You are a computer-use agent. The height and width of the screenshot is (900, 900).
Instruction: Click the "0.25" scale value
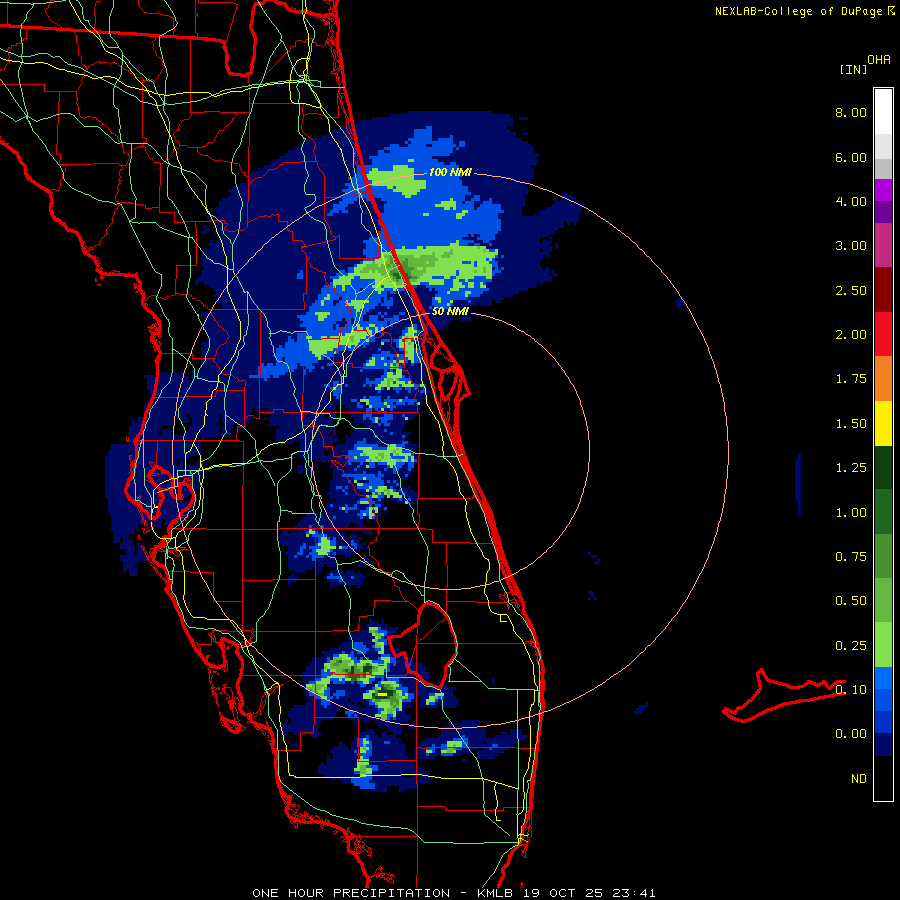[x=851, y=646]
